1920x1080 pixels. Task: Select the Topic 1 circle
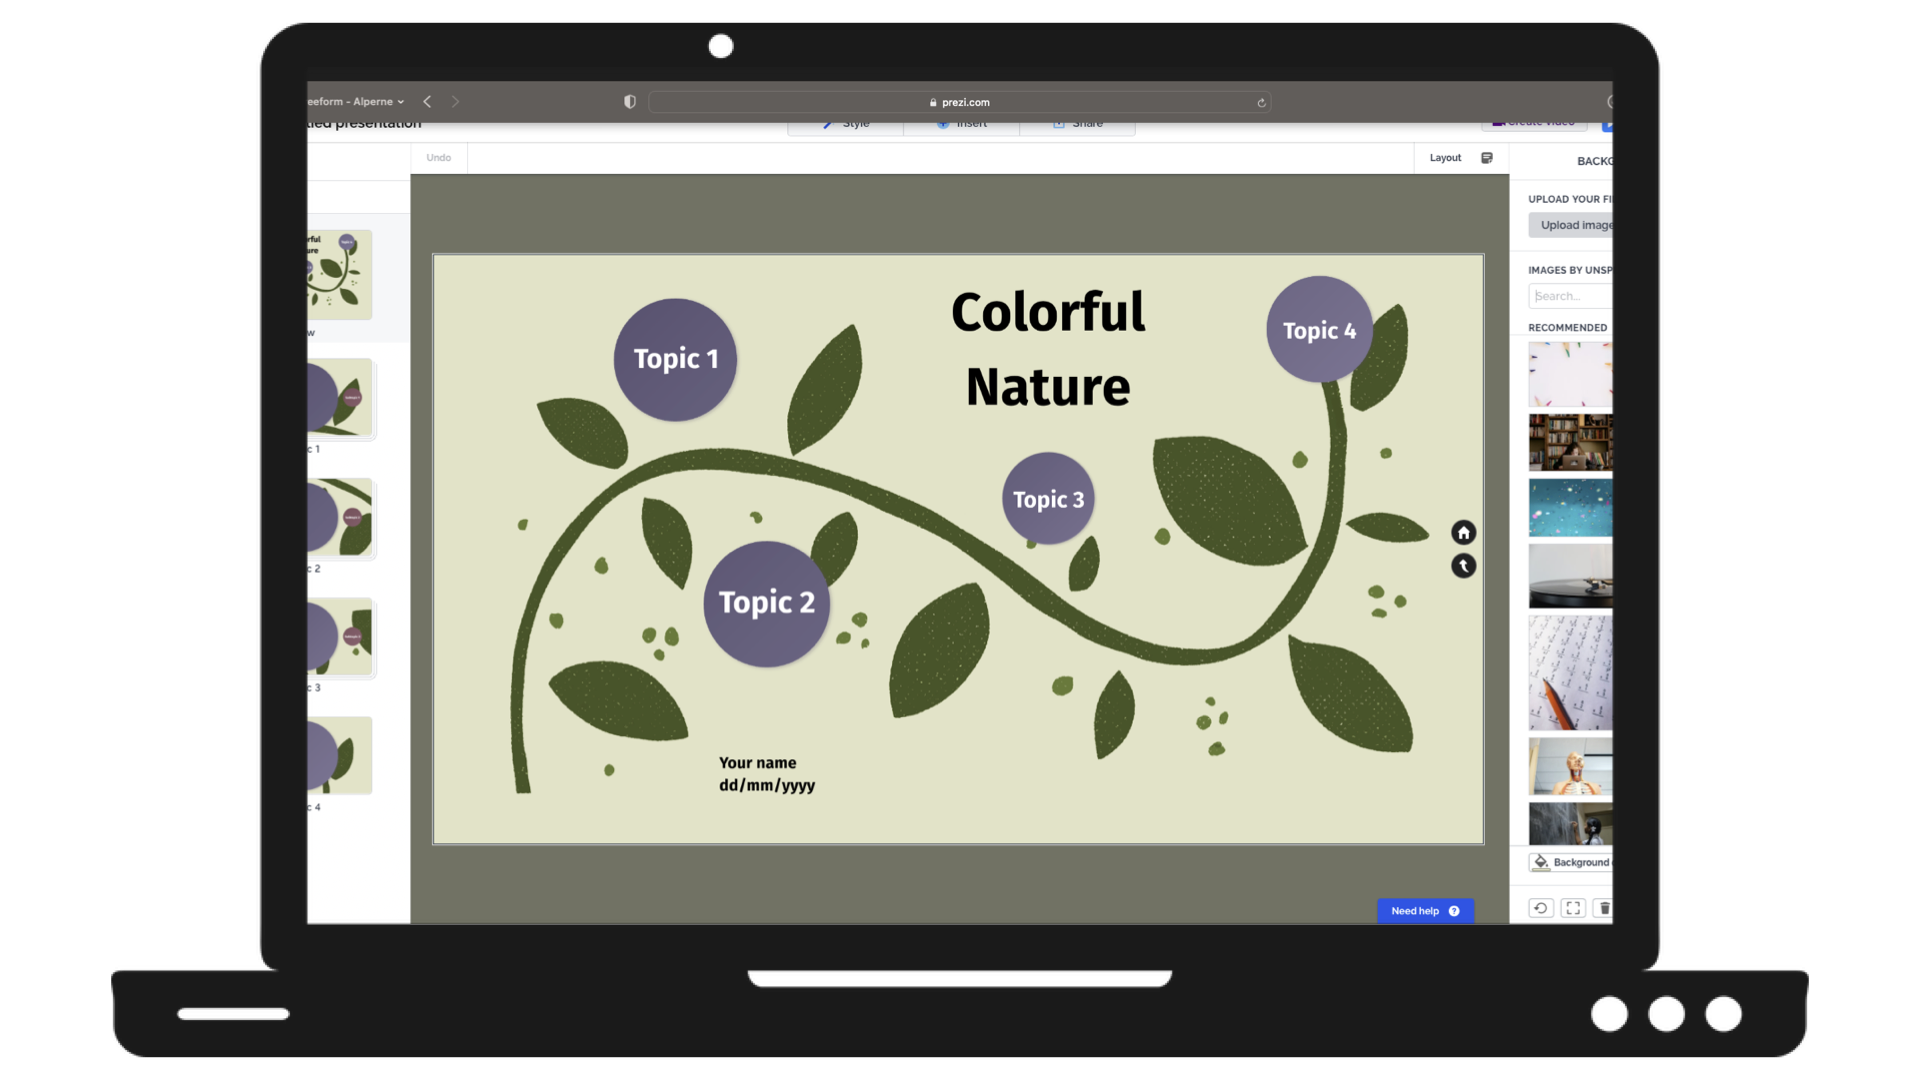pos(675,359)
